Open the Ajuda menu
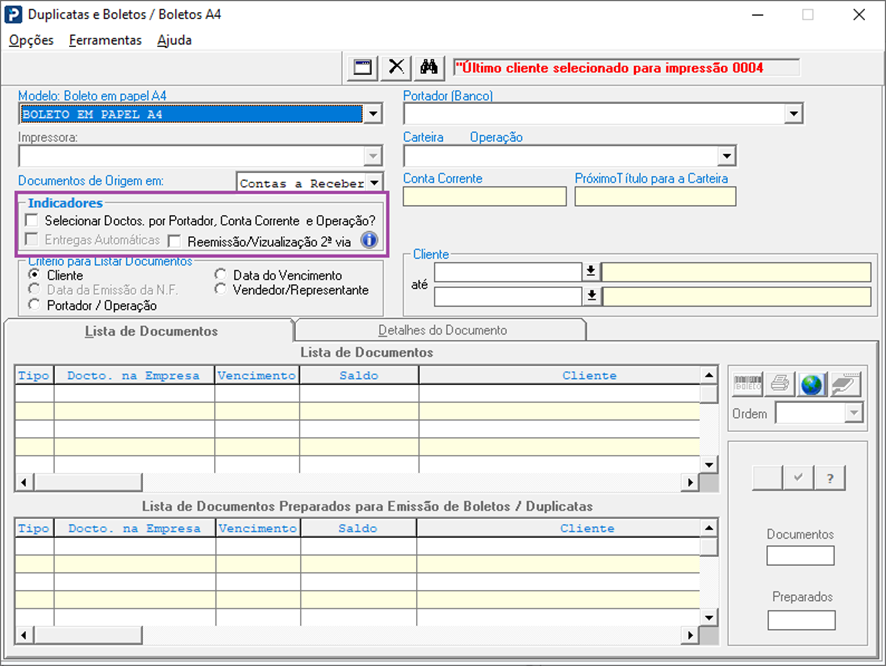Image resolution: width=886 pixels, height=666 pixels. 174,40
